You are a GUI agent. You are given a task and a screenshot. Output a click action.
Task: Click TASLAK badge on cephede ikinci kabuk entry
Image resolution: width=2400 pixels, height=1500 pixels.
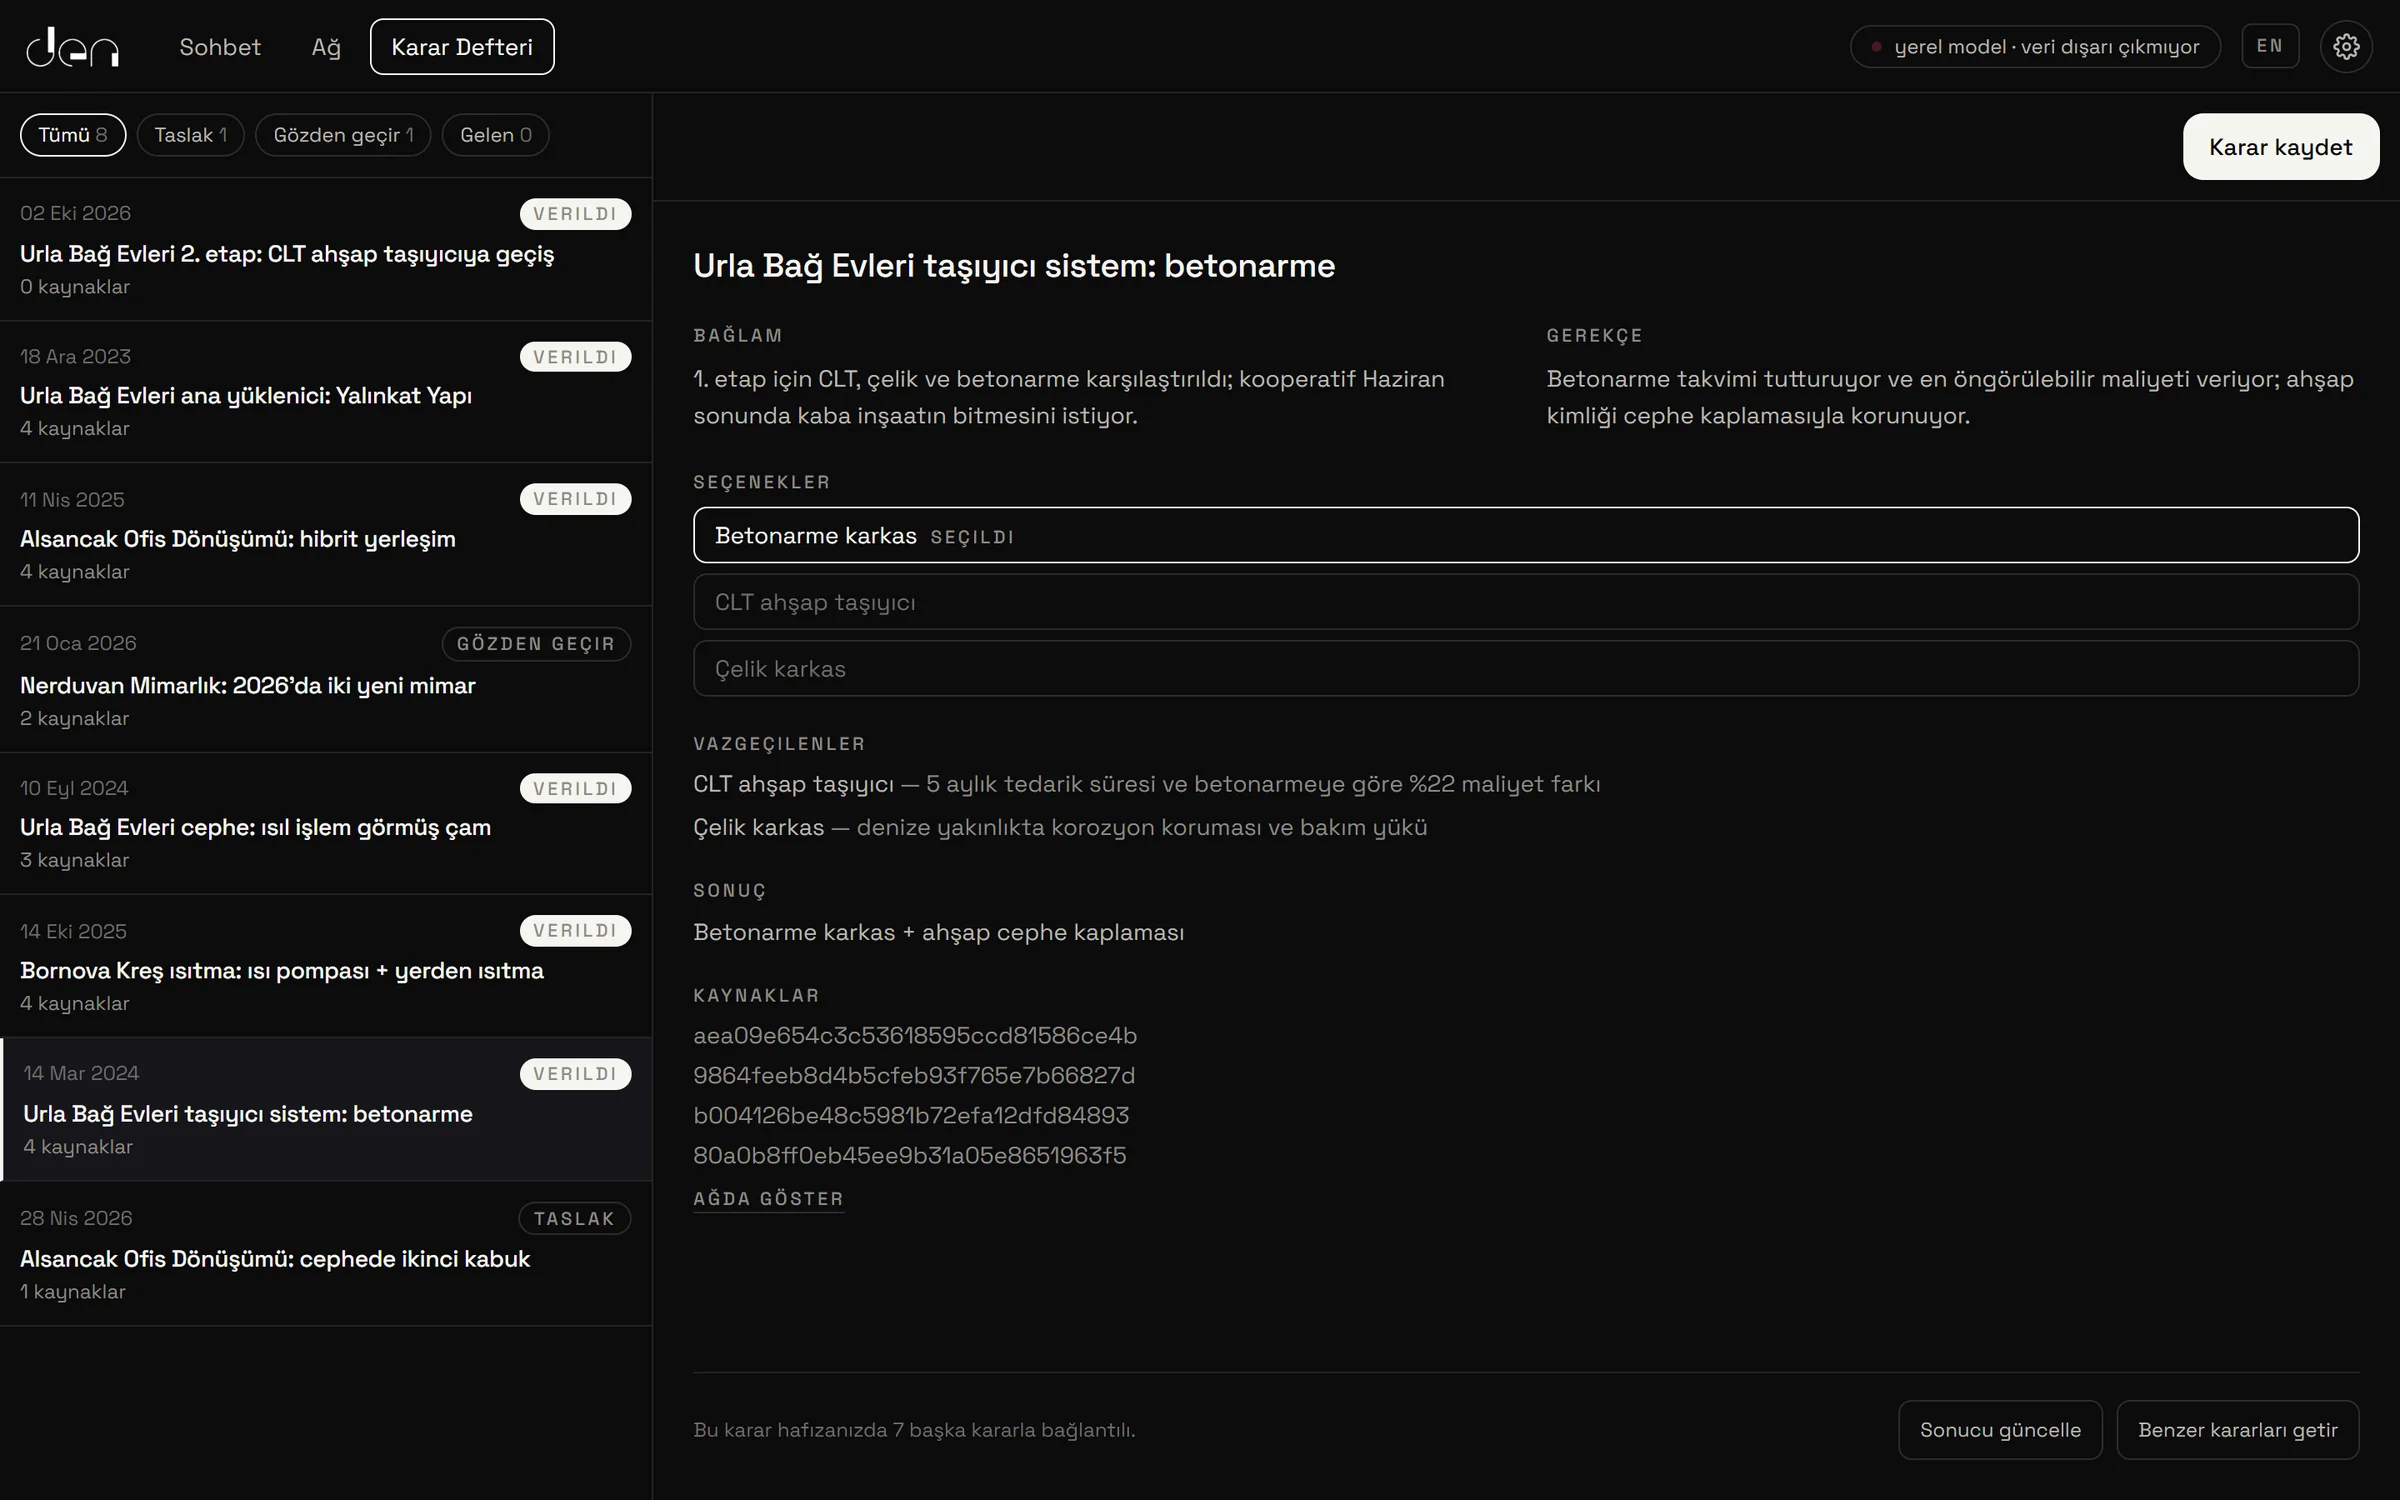[x=574, y=1219]
